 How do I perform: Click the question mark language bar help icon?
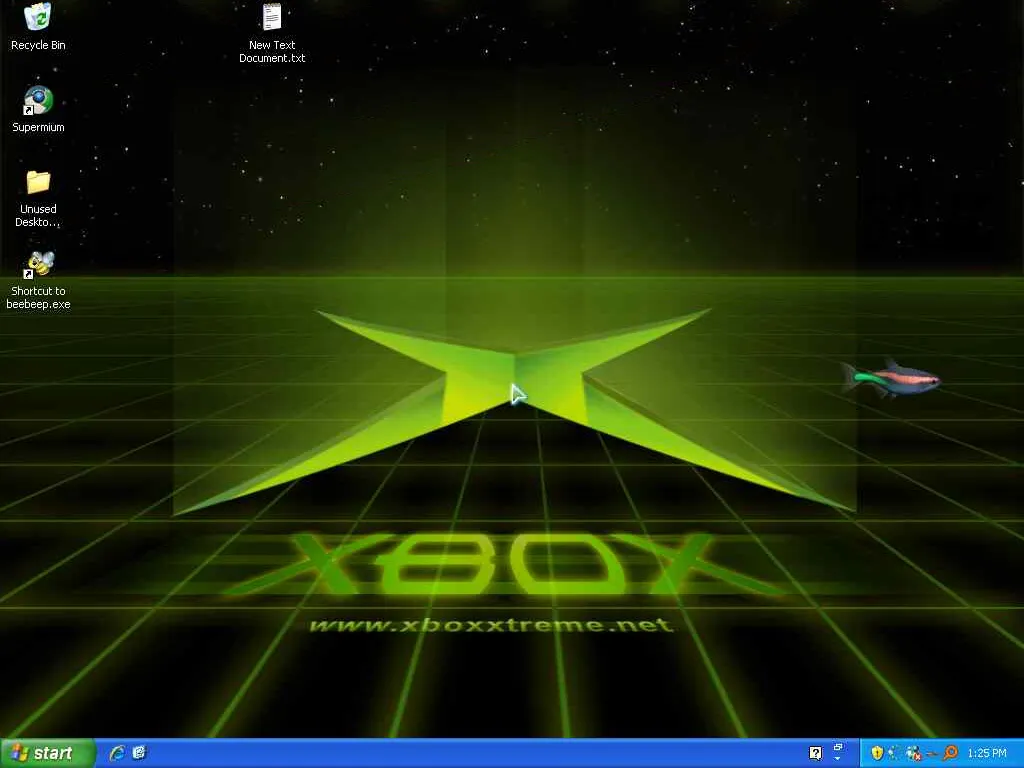[816, 753]
